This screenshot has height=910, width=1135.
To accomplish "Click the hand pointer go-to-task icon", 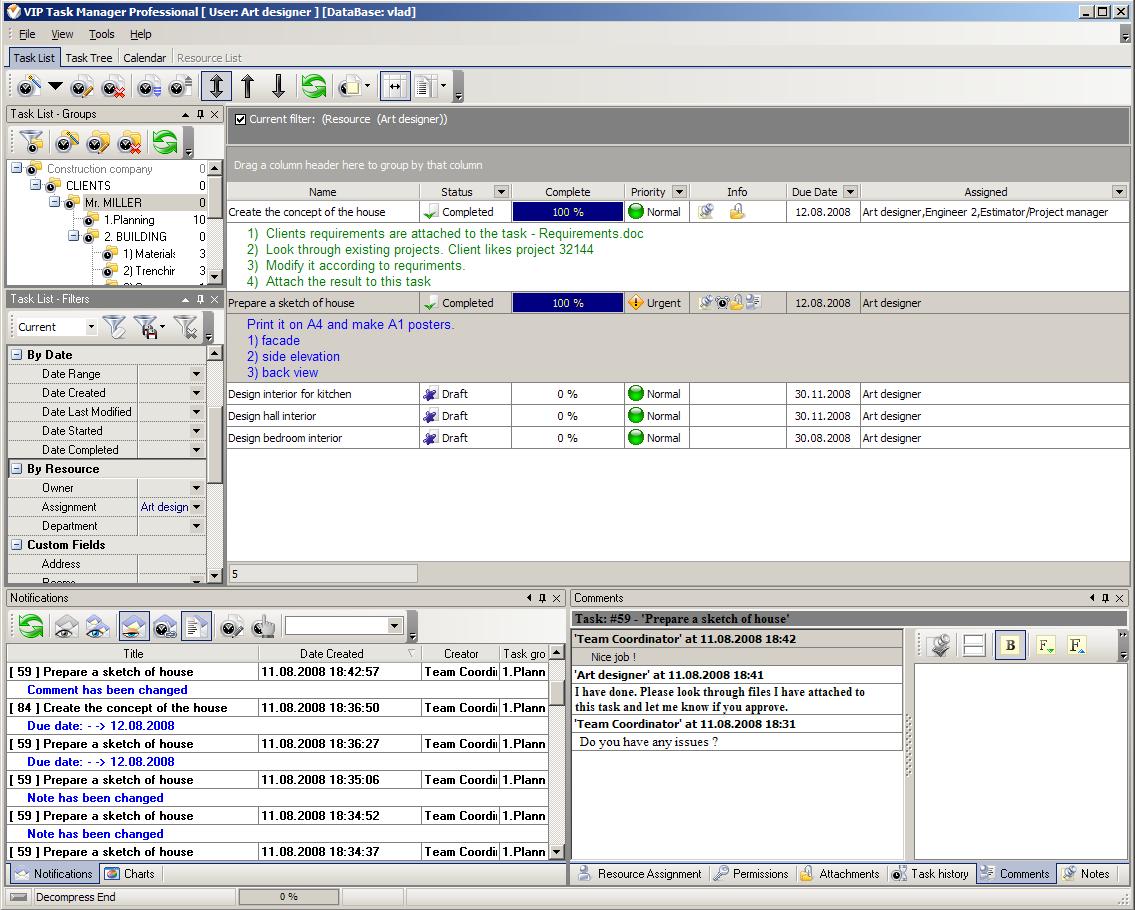I will pyautogui.click(x=263, y=625).
